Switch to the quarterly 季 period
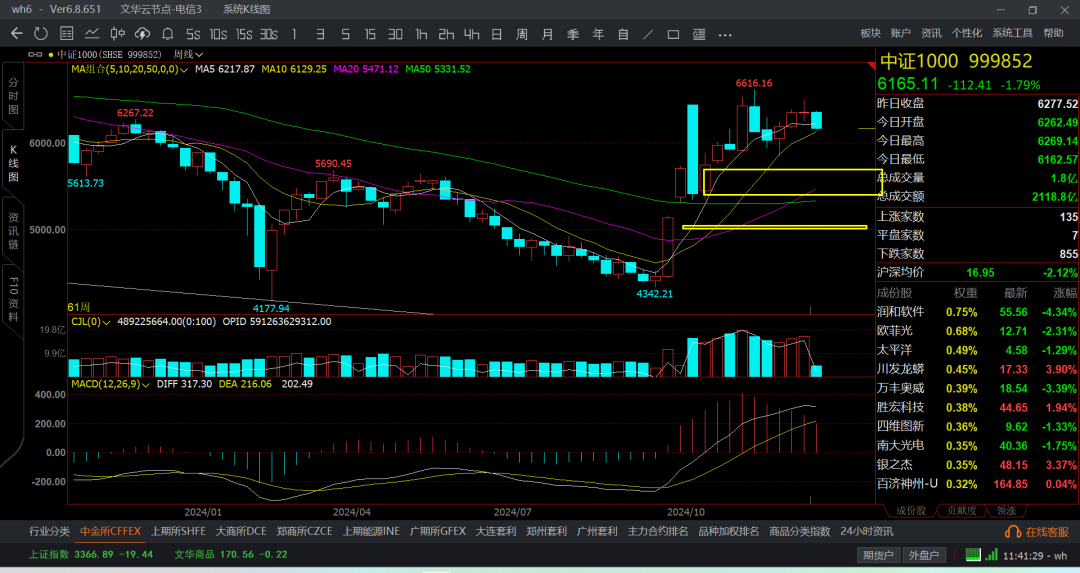Viewport: 1080px width, 573px height. [573, 34]
